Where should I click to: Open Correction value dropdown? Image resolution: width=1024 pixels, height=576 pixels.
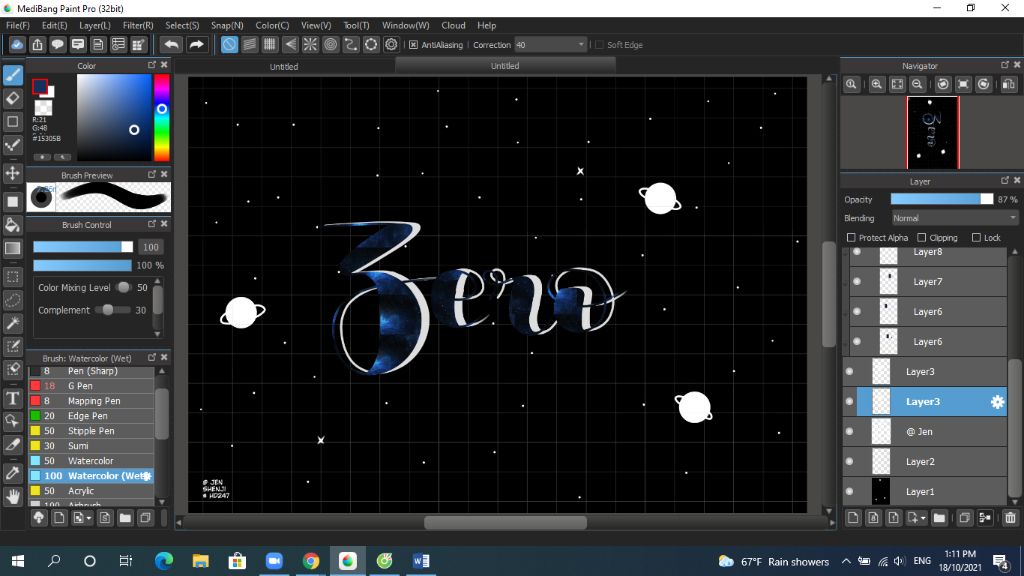coord(581,44)
